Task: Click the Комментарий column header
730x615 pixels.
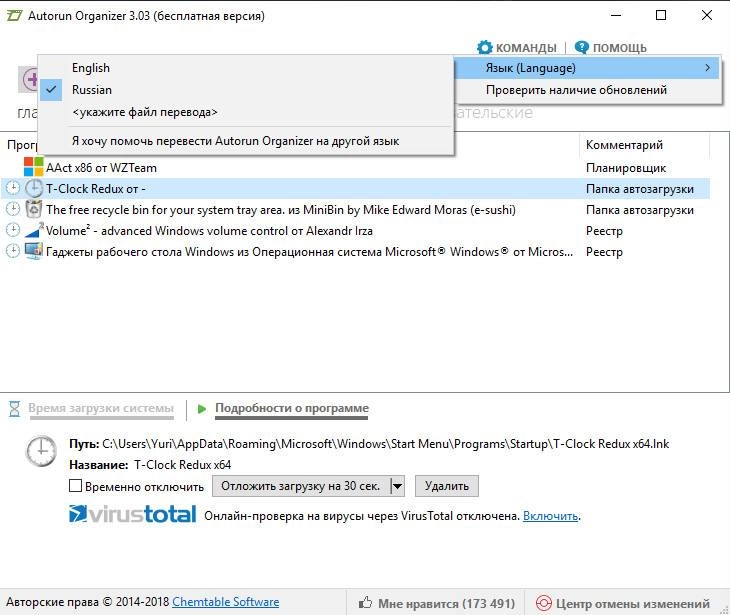Action: (644, 145)
